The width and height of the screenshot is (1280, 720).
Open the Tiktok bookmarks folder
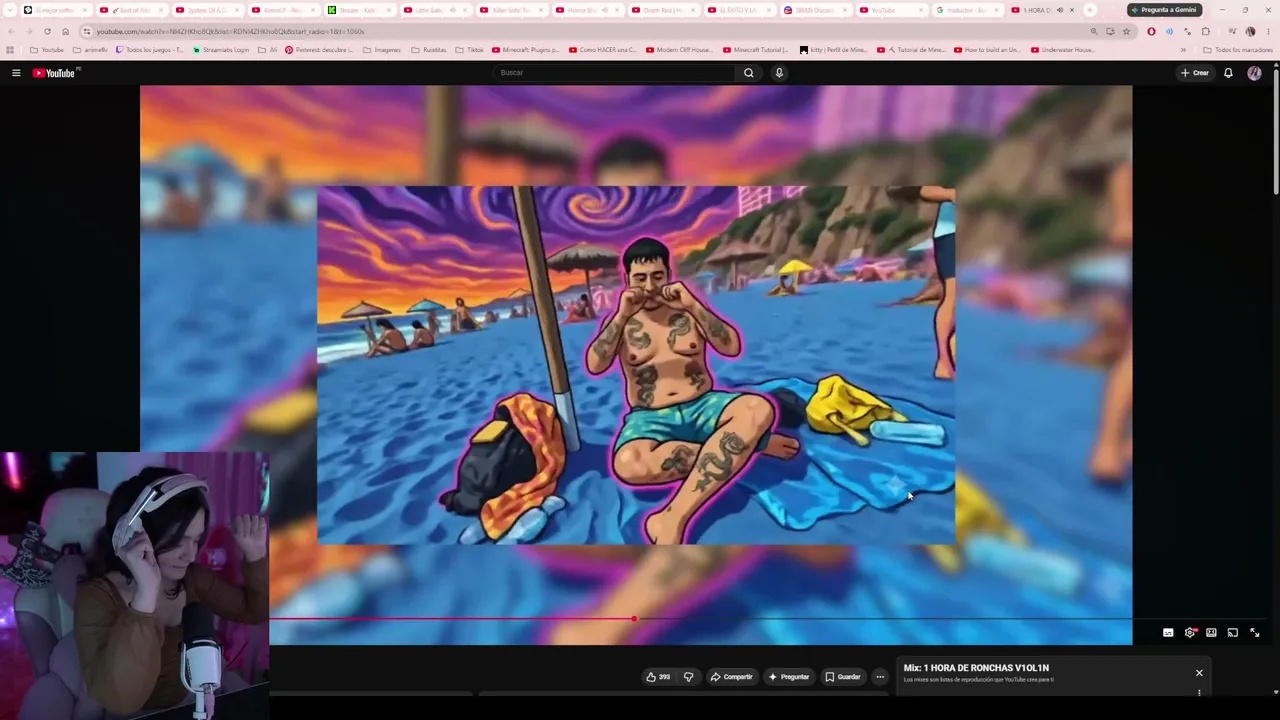click(469, 50)
